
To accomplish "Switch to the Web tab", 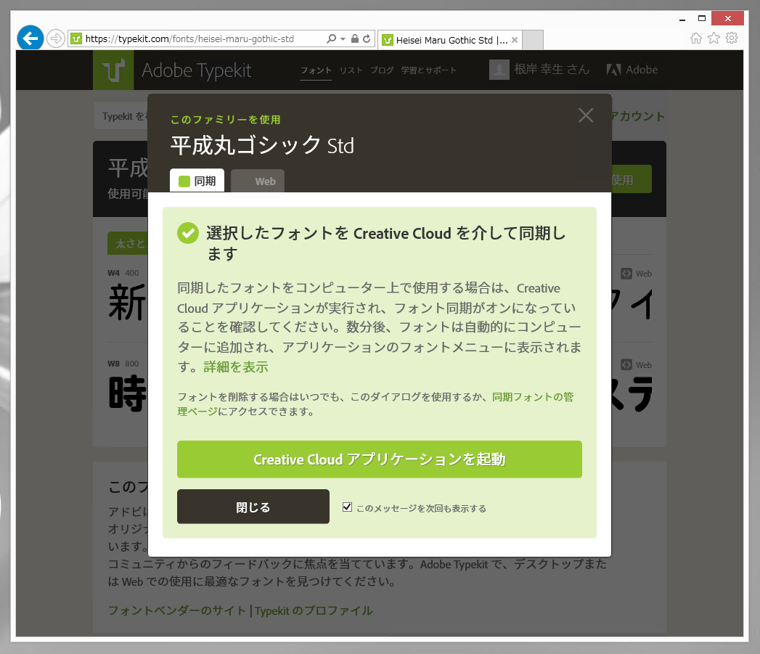I will click(x=258, y=181).
